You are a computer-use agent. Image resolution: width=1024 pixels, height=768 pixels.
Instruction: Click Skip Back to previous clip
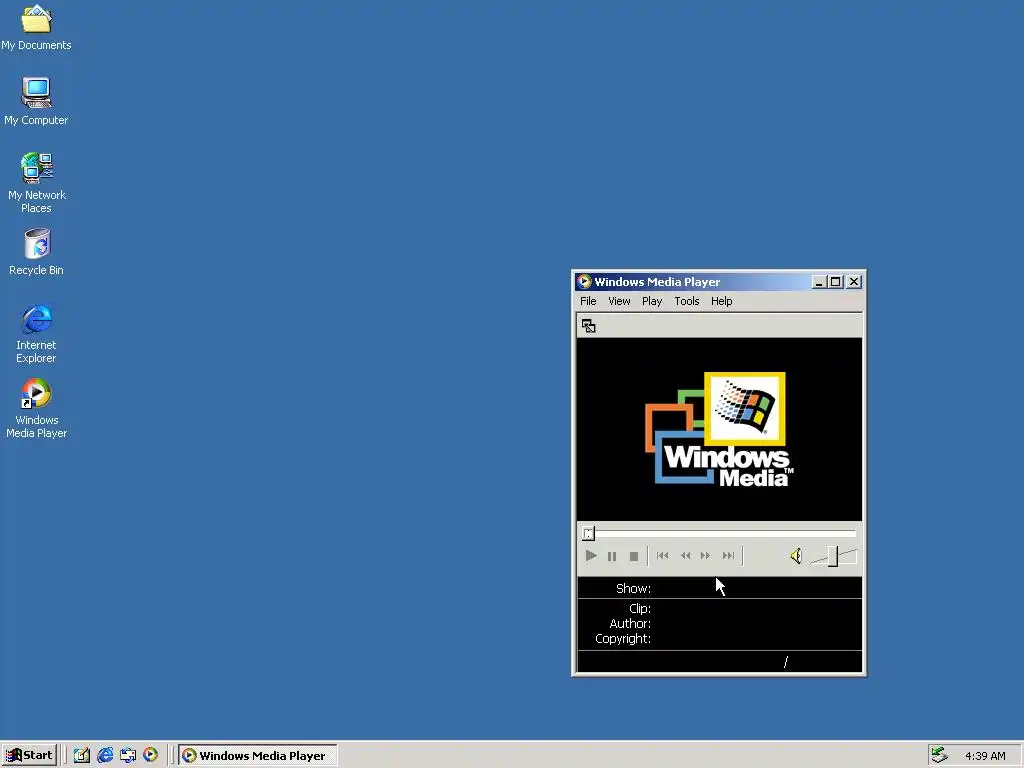[x=663, y=556]
